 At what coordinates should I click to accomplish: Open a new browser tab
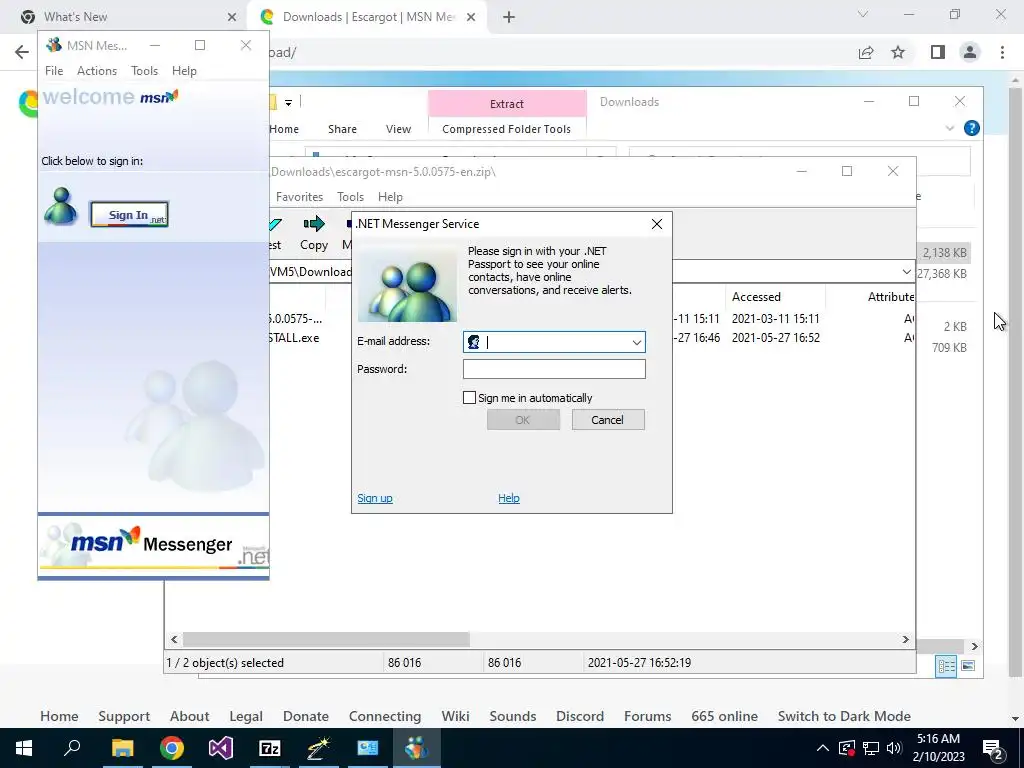pos(509,17)
